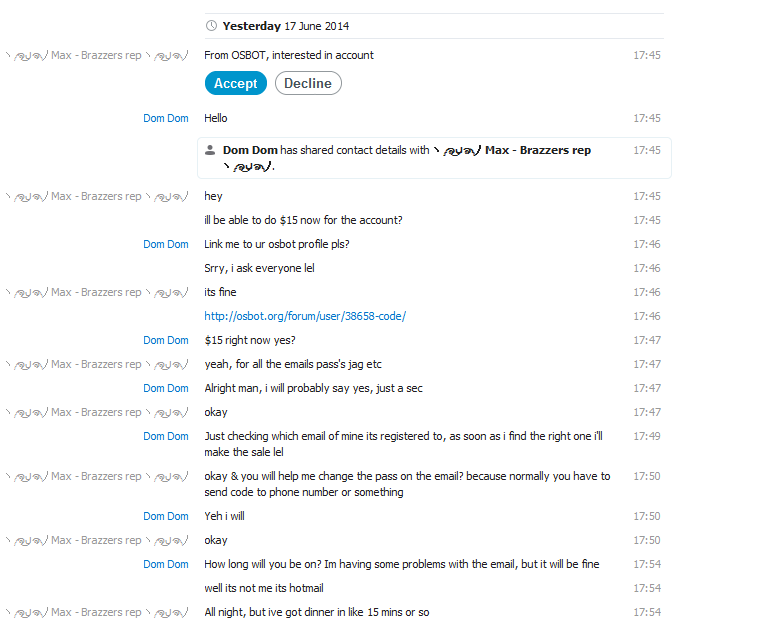The height and width of the screenshot is (628, 765).
Task: Click Dom Dom name beside 'Link me to ur osbot profile pls?'
Action: click(x=166, y=244)
